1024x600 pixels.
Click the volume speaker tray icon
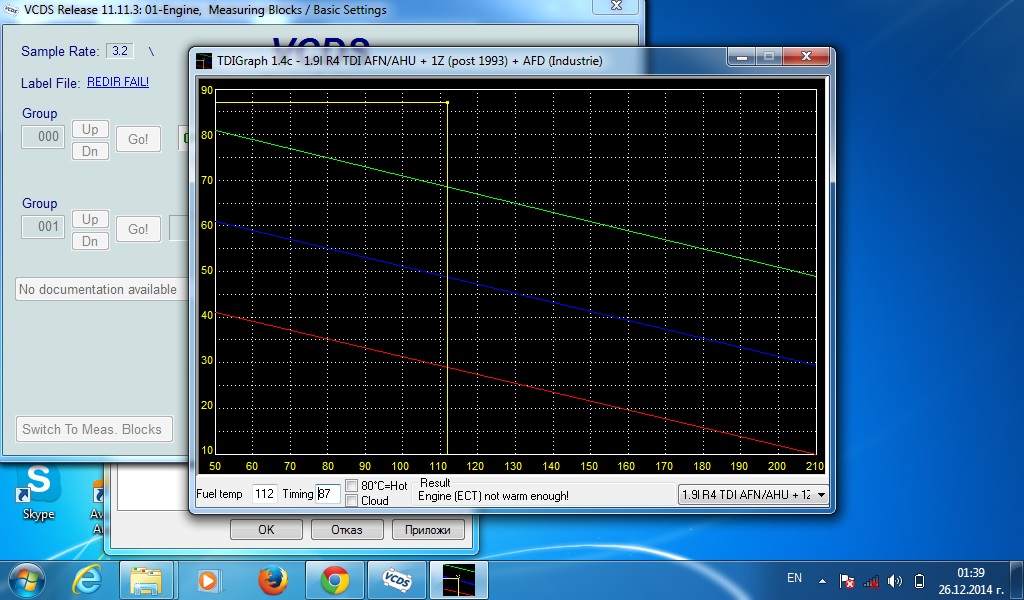[894, 580]
